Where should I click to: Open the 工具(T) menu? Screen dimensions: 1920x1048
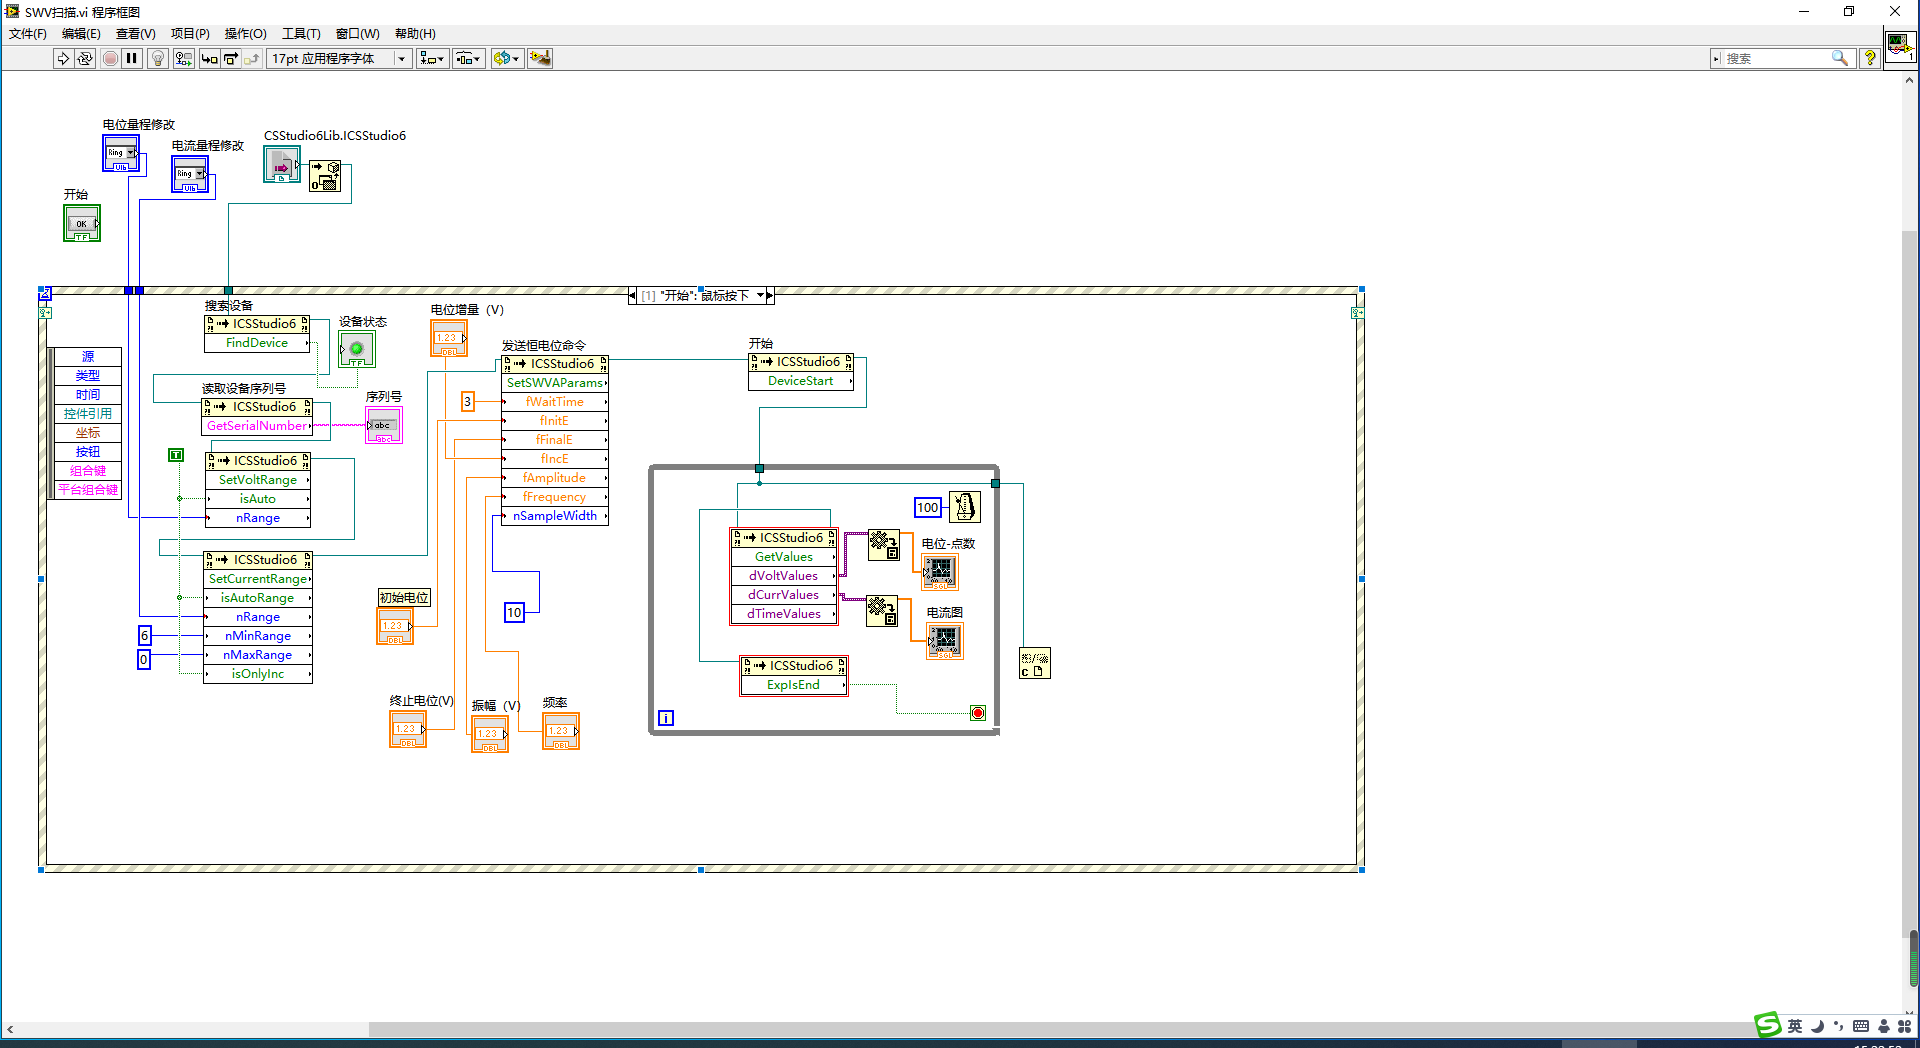[301, 34]
